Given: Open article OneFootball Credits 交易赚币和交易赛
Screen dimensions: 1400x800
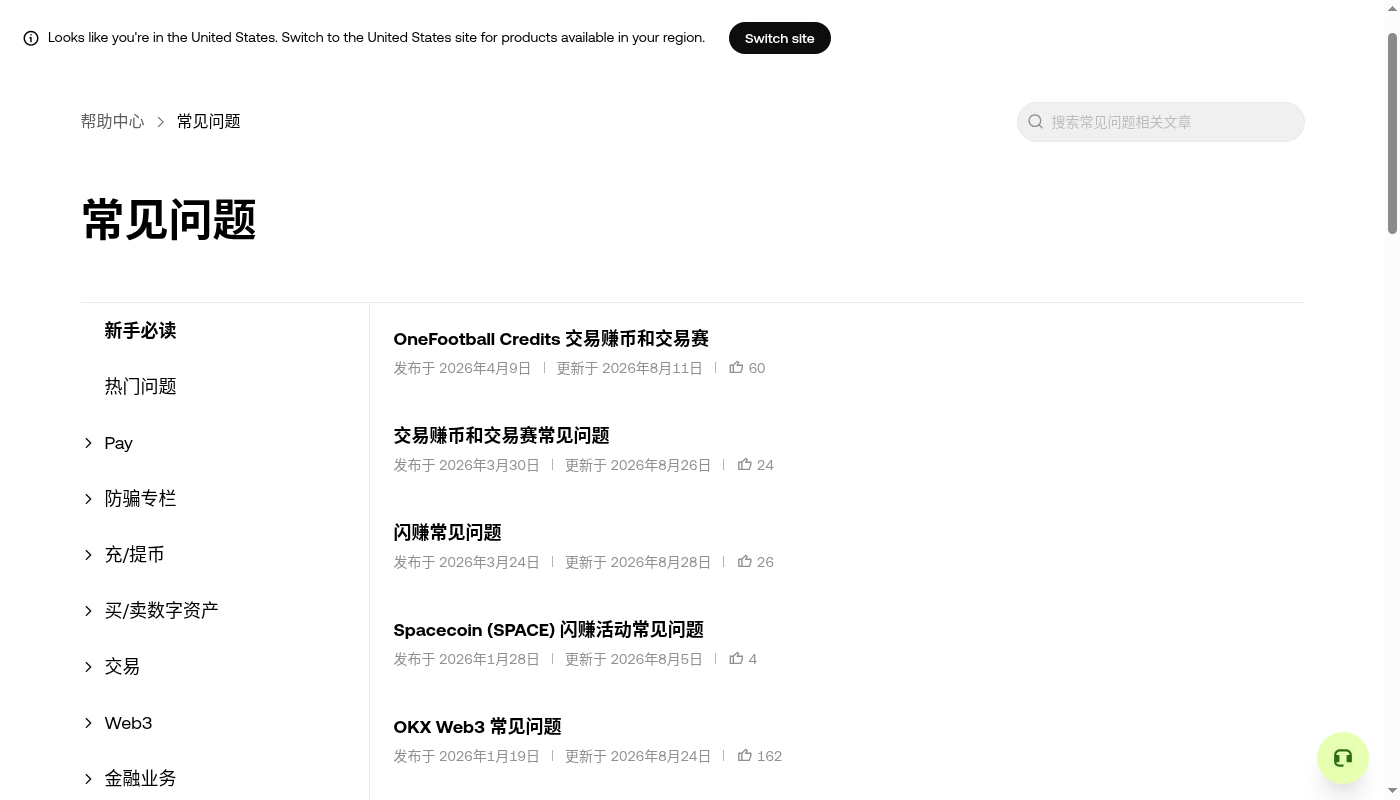Looking at the screenshot, I should point(551,338).
